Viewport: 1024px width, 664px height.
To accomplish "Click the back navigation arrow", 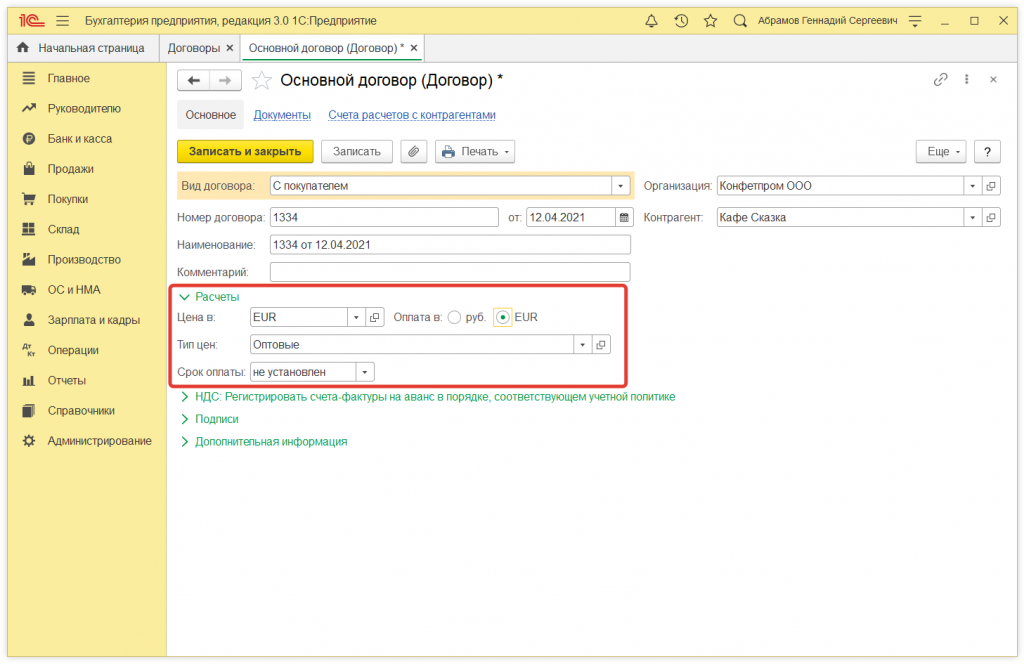I will click(x=194, y=81).
